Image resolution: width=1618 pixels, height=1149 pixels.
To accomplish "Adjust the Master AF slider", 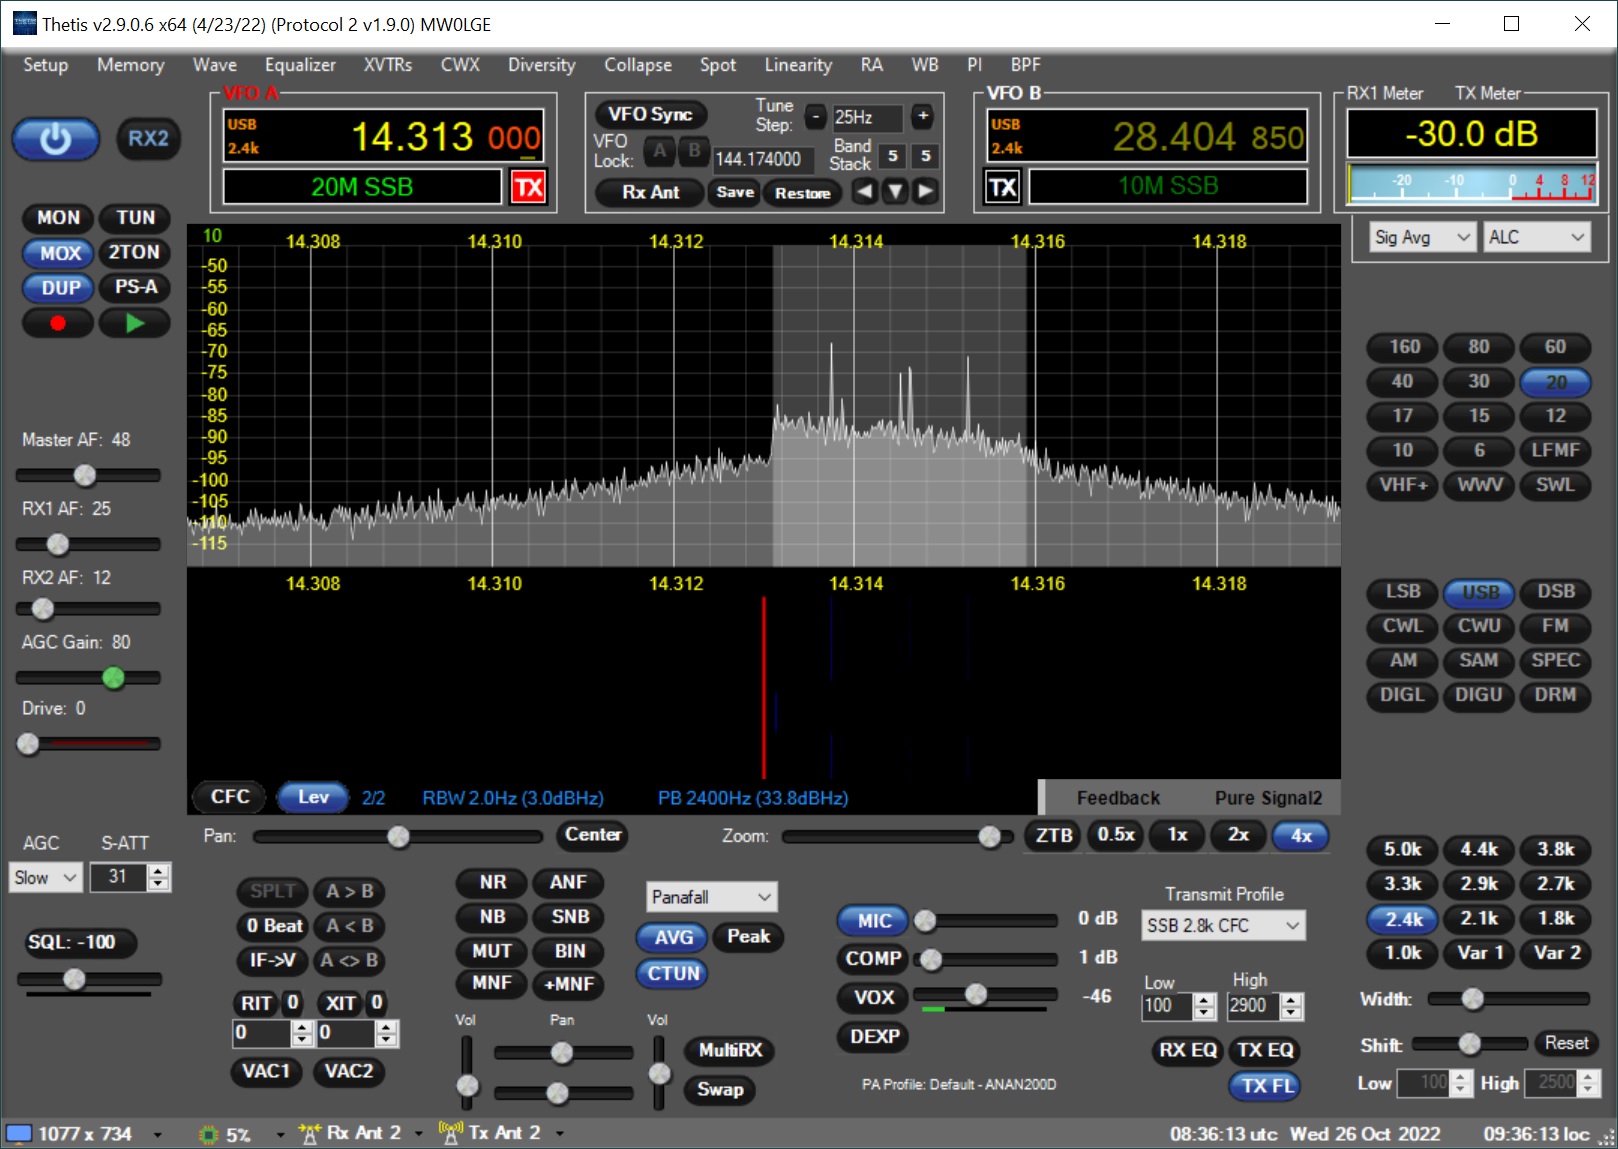I will (85, 475).
